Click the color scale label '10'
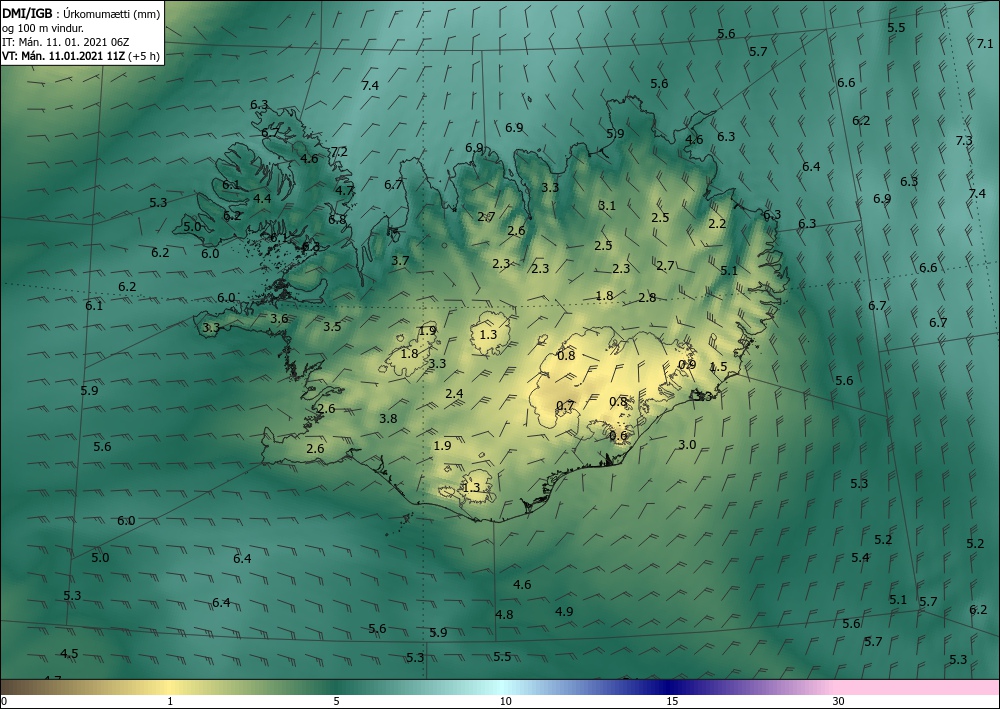Screen dimensions: 1000x709 tap(505, 701)
